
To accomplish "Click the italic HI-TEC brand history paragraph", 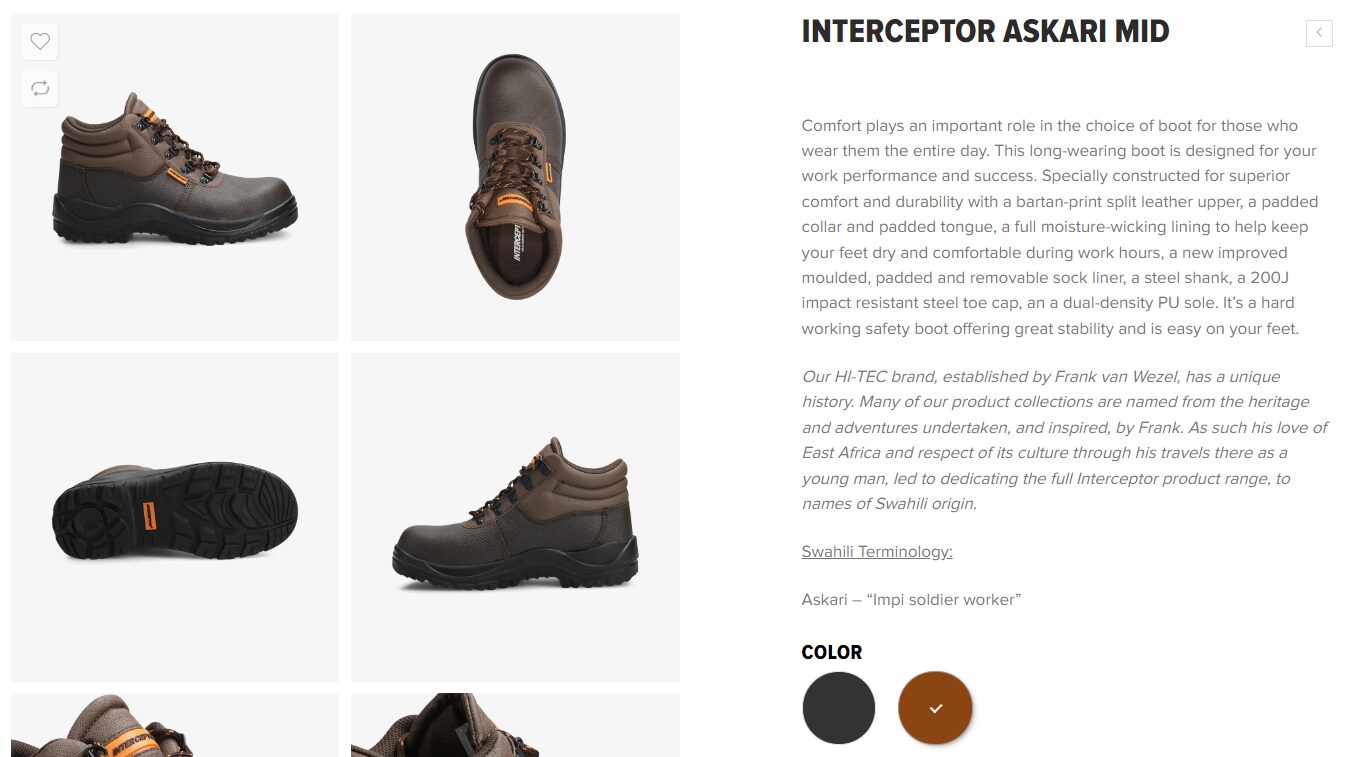I will click(1064, 440).
